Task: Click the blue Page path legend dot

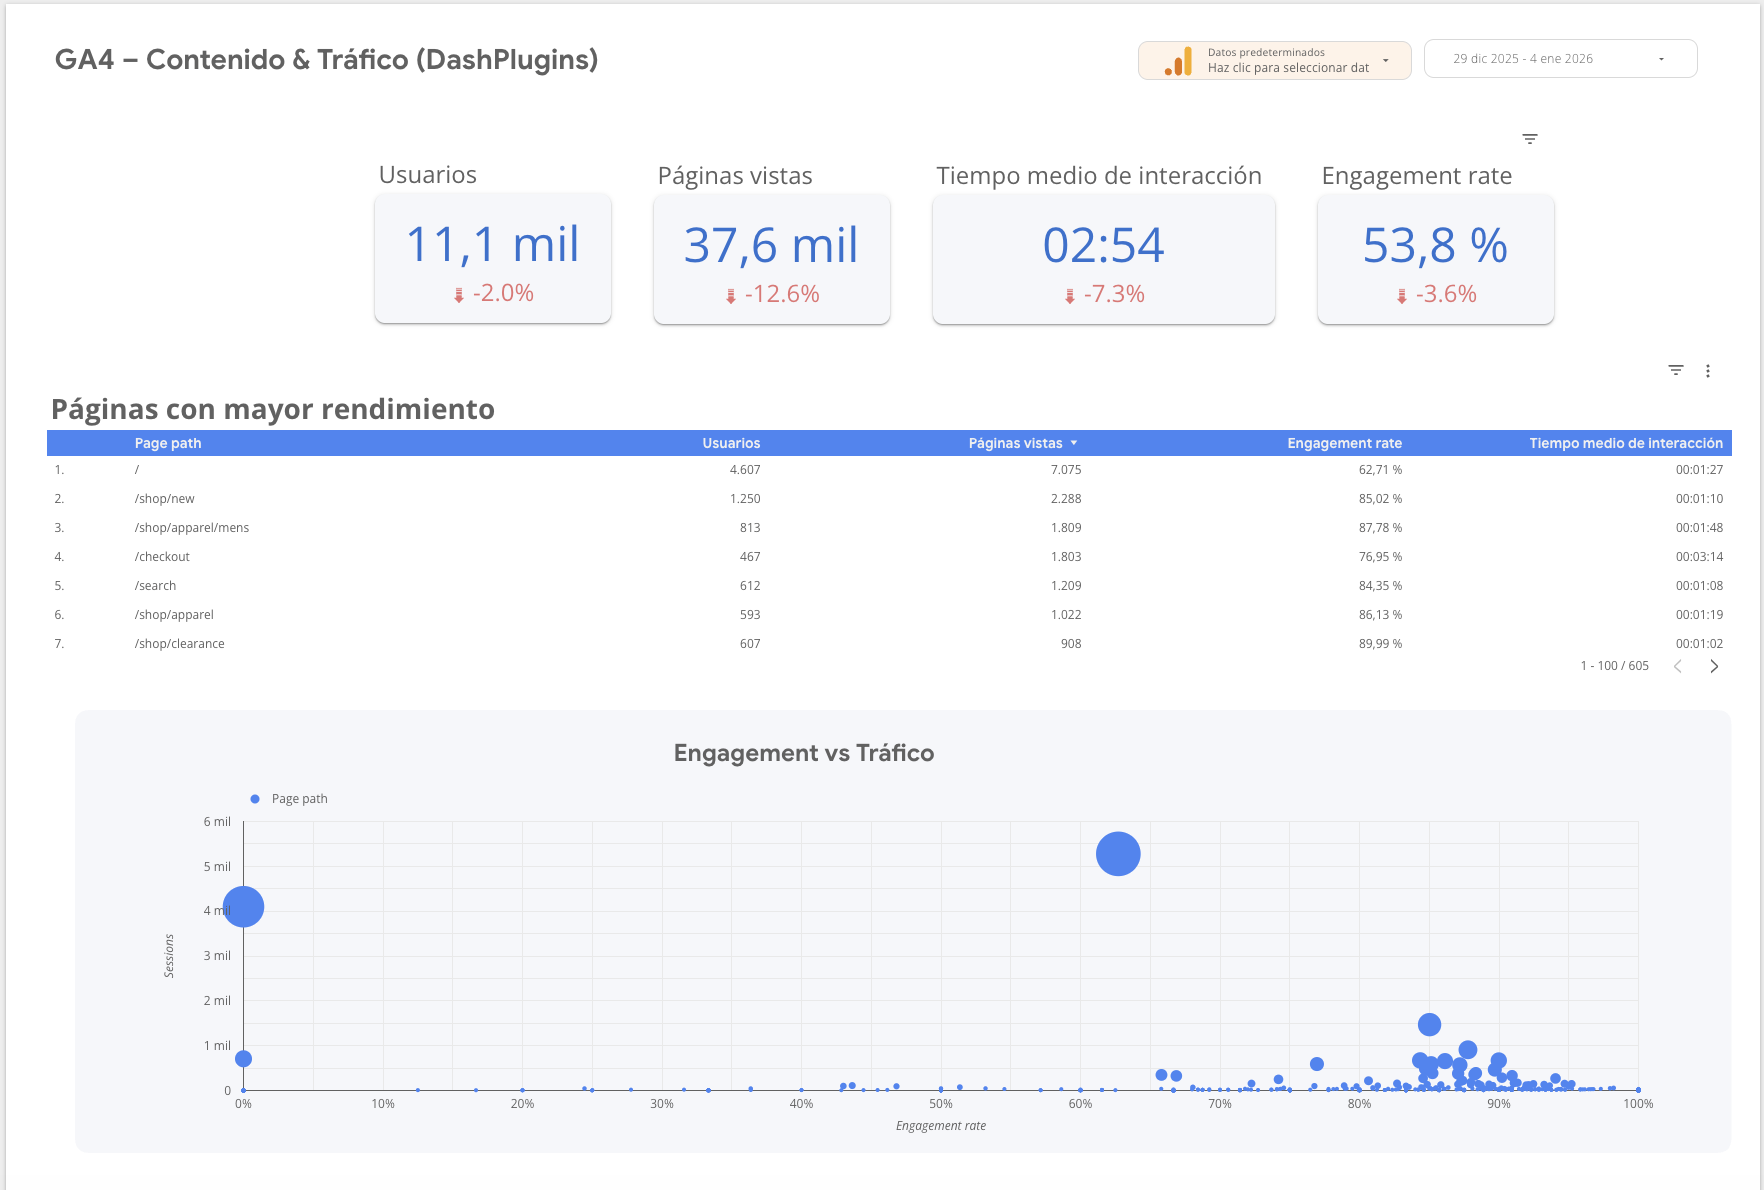Action: click(256, 798)
